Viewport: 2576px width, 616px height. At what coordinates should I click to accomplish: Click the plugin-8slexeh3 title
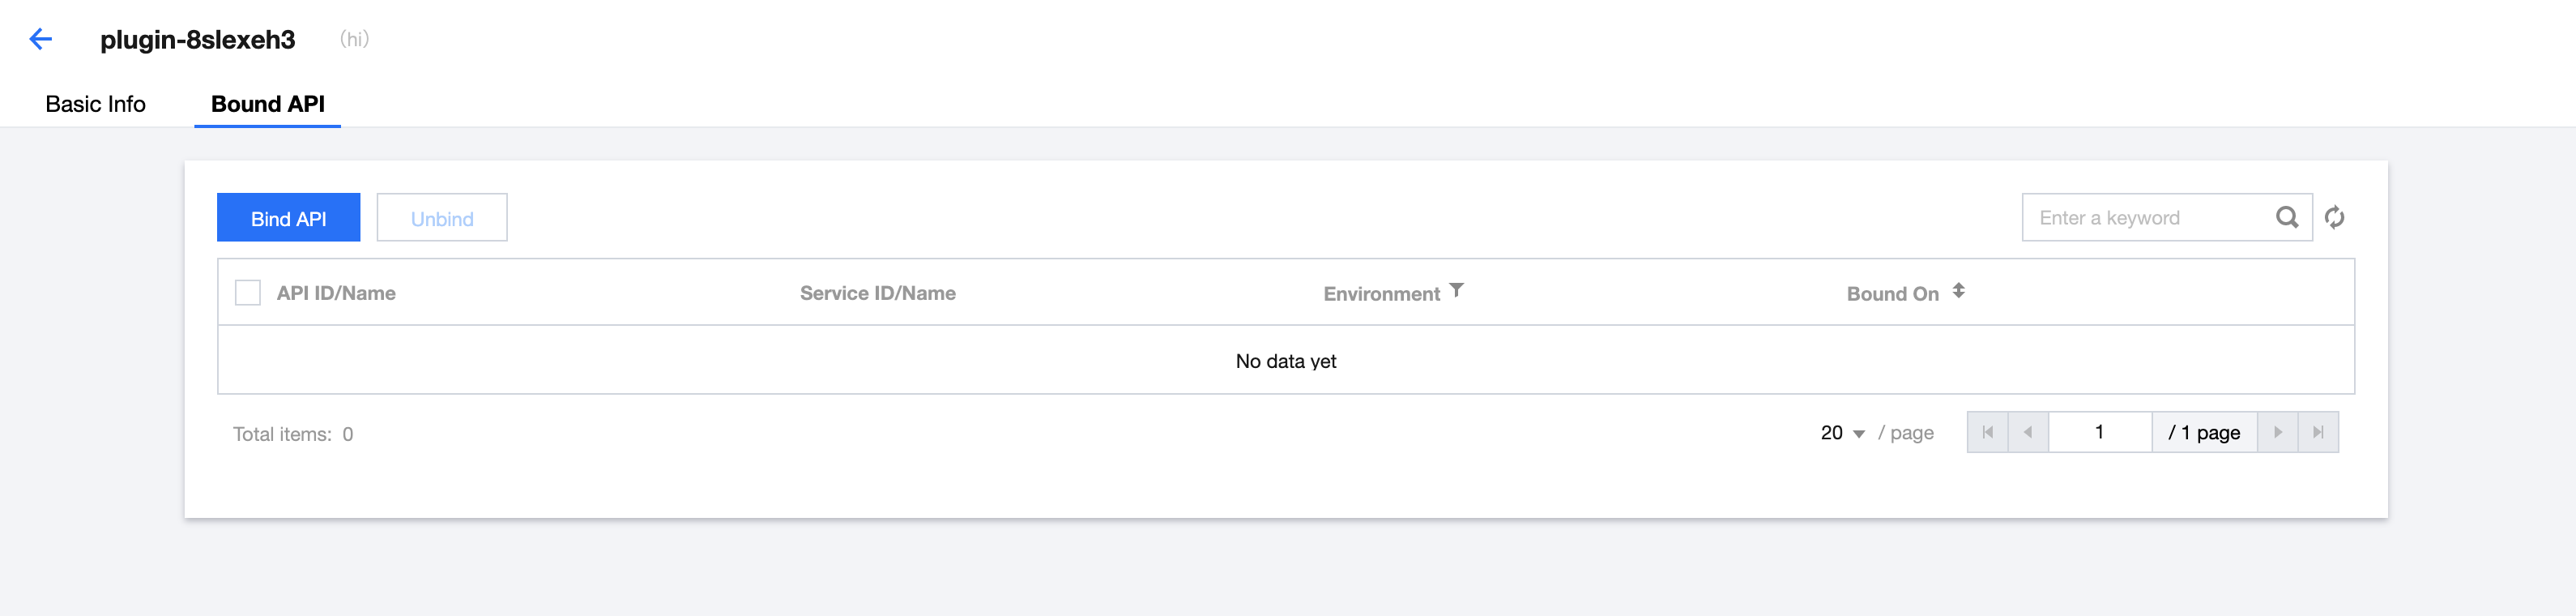198,40
